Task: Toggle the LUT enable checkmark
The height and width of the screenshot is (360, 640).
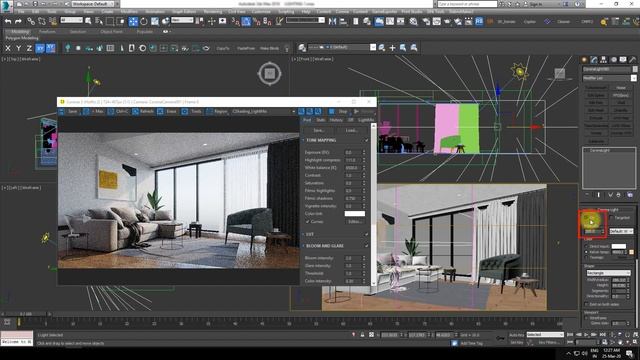Action: click(366, 234)
